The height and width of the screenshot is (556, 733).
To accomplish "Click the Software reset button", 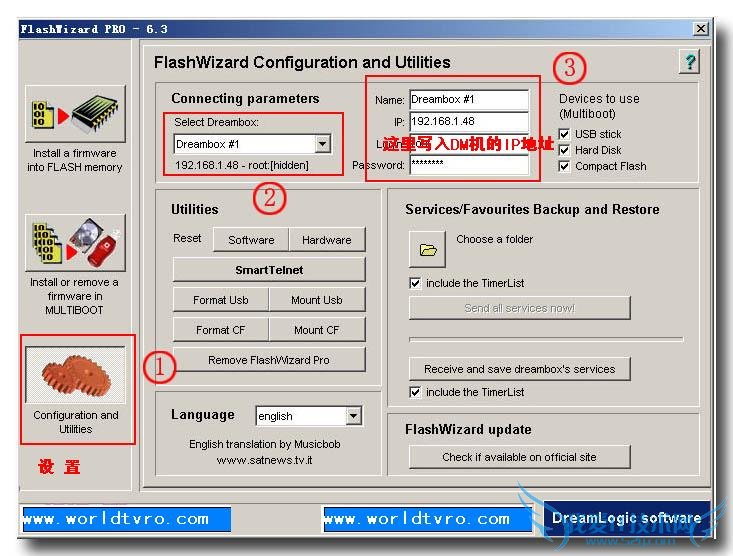I will (251, 240).
